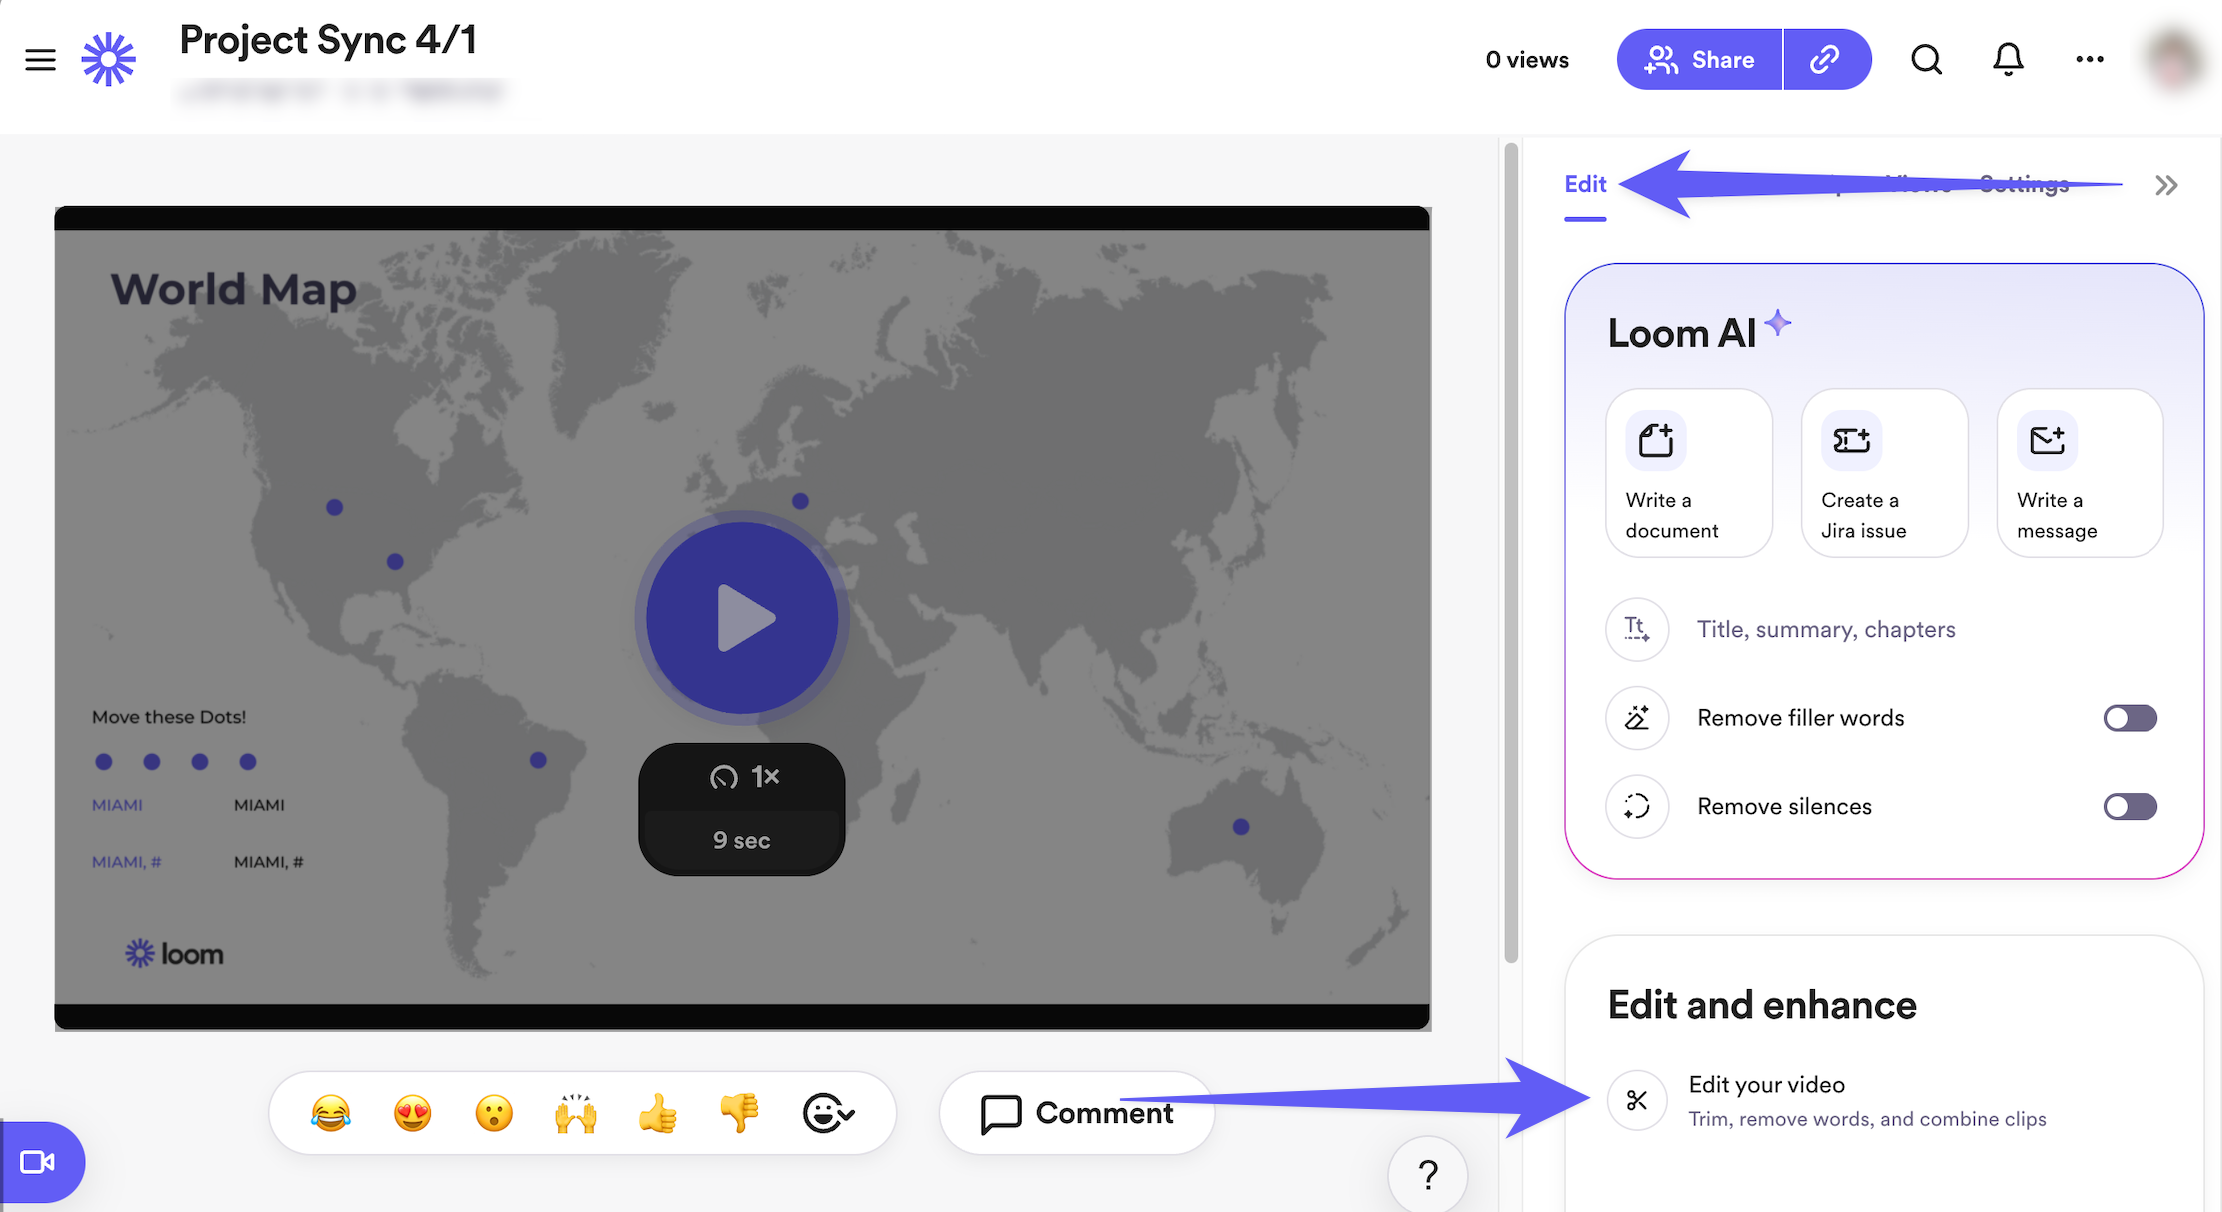This screenshot has width=2222, height=1212.
Task: Open Edit your video with the scissors icon
Action: [1637, 1100]
